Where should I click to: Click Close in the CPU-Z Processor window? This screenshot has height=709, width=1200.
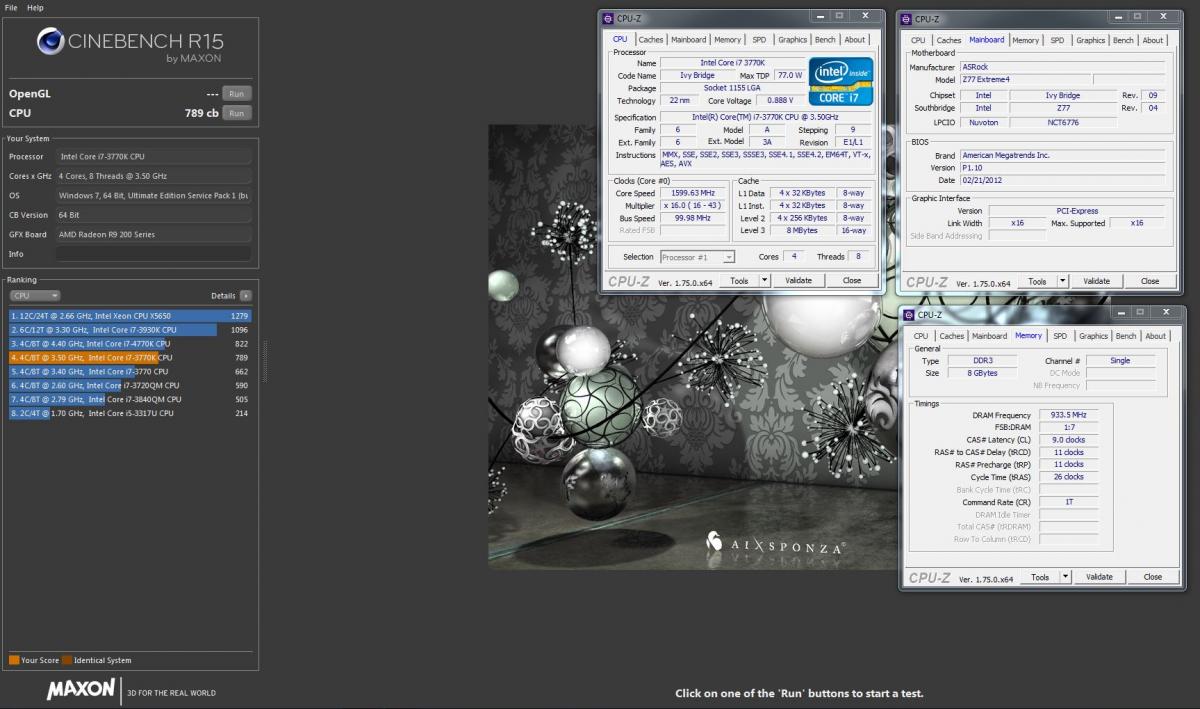[x=852, y=281]
